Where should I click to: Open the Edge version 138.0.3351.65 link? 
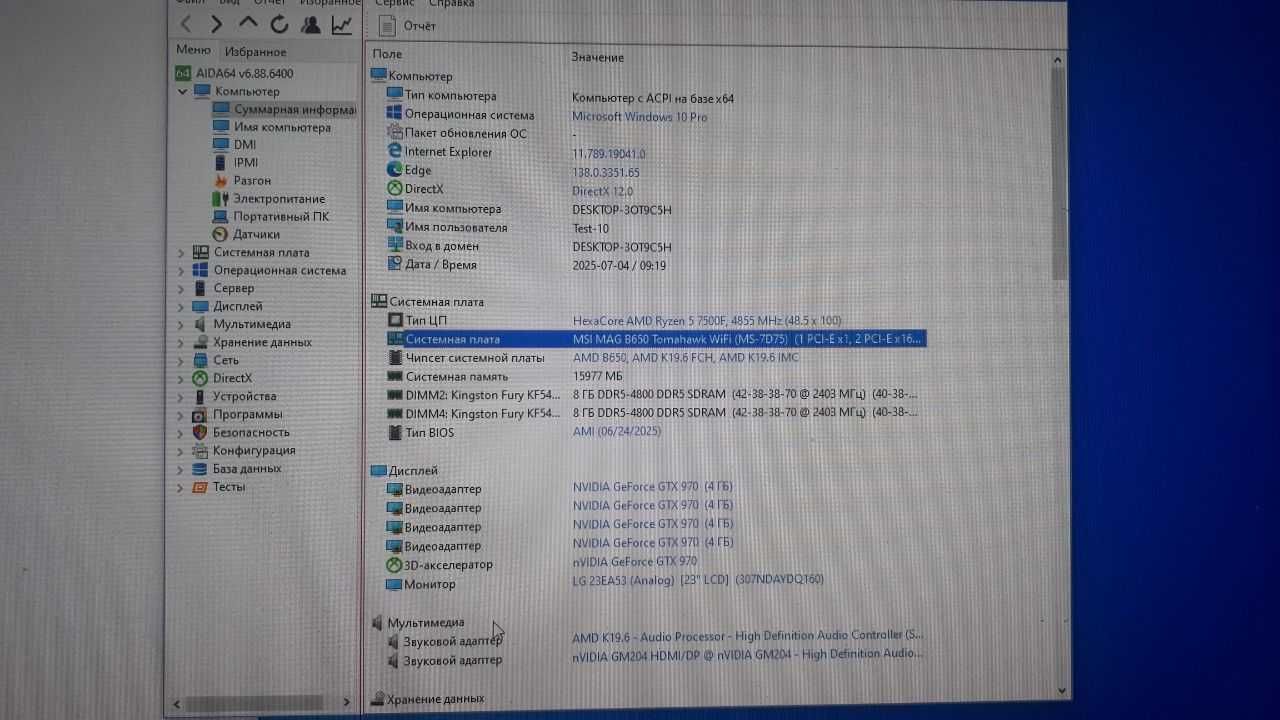point(606,173)
